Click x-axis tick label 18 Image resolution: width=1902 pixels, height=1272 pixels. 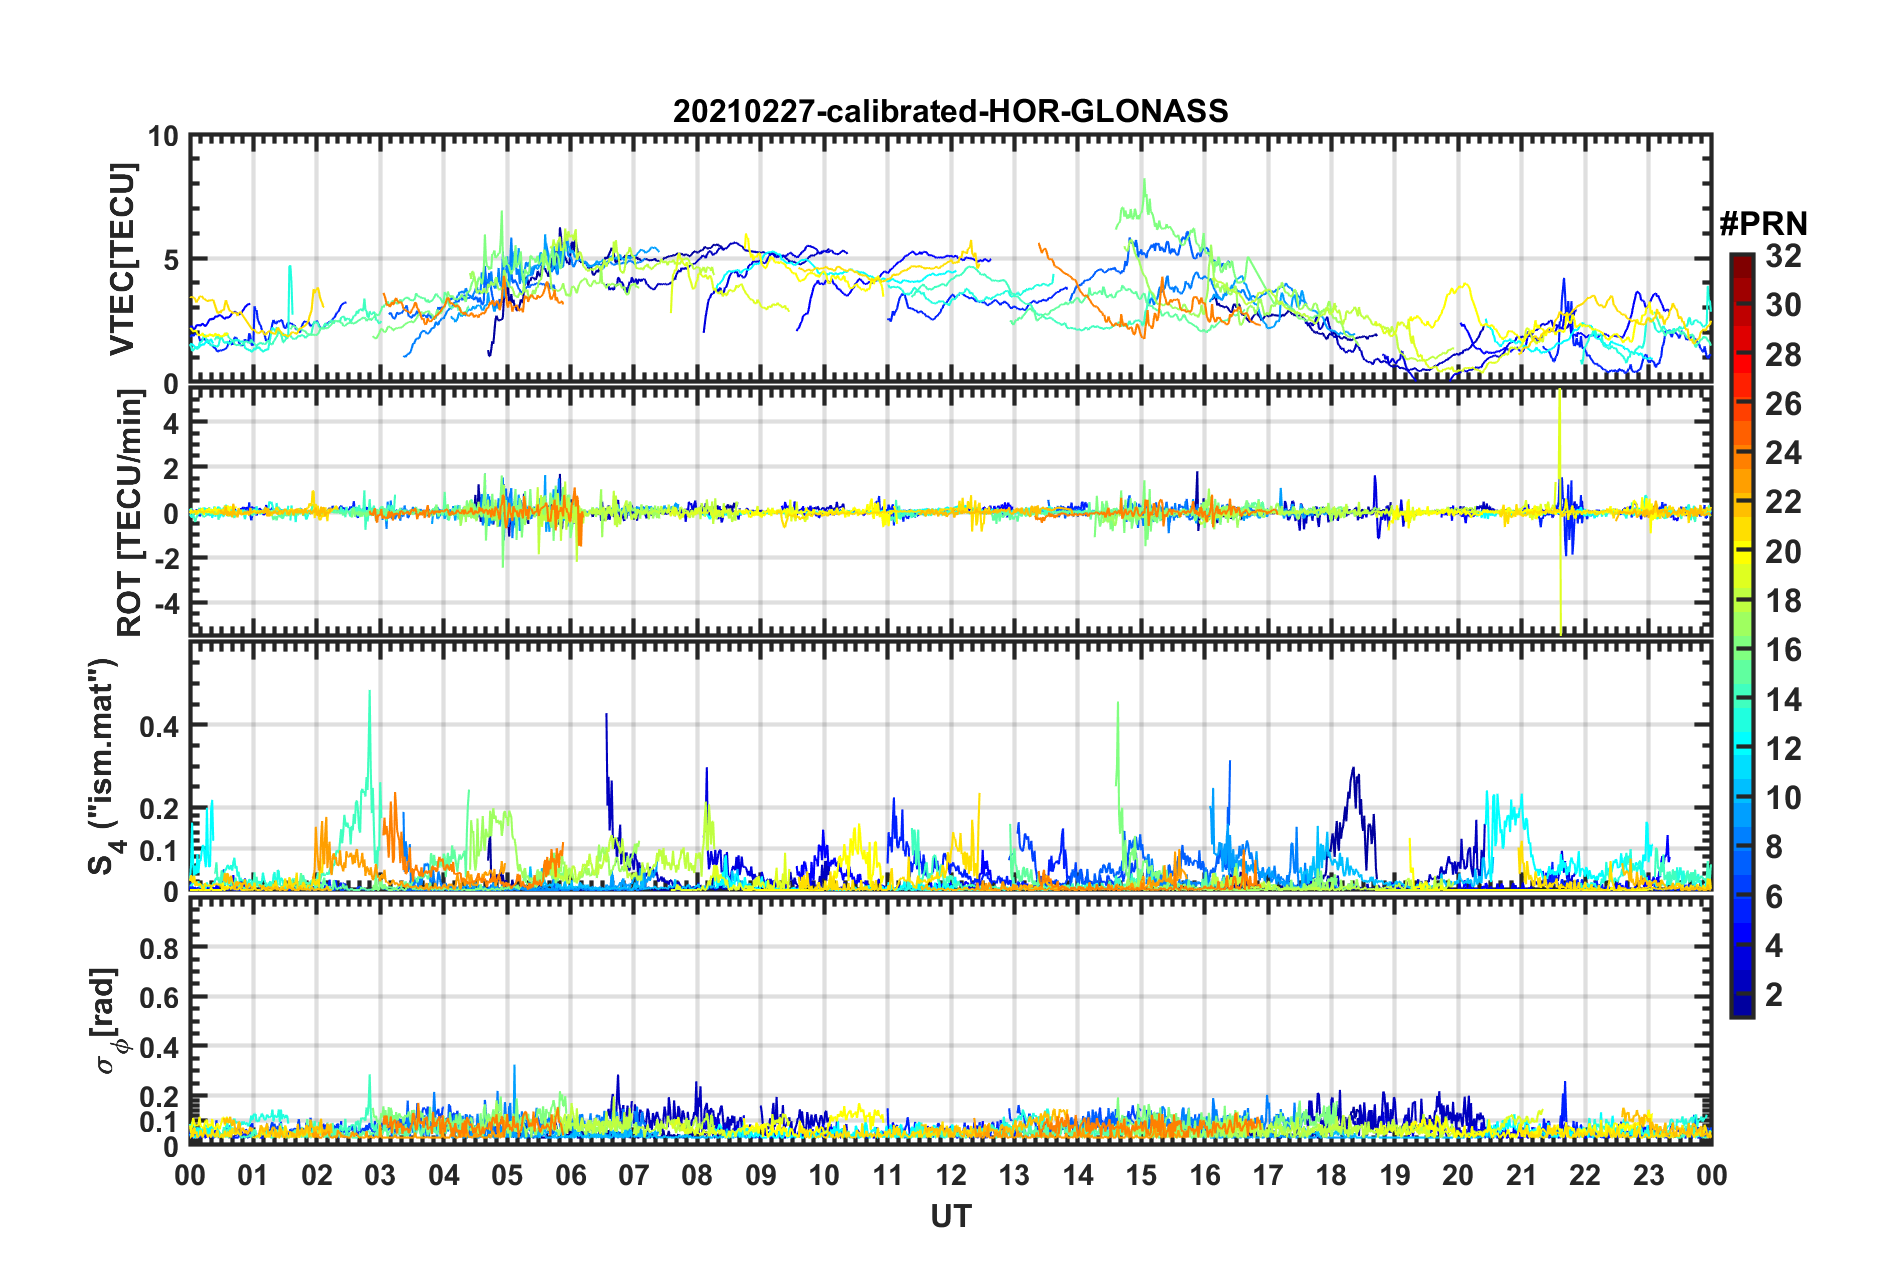point(1331,1175)
